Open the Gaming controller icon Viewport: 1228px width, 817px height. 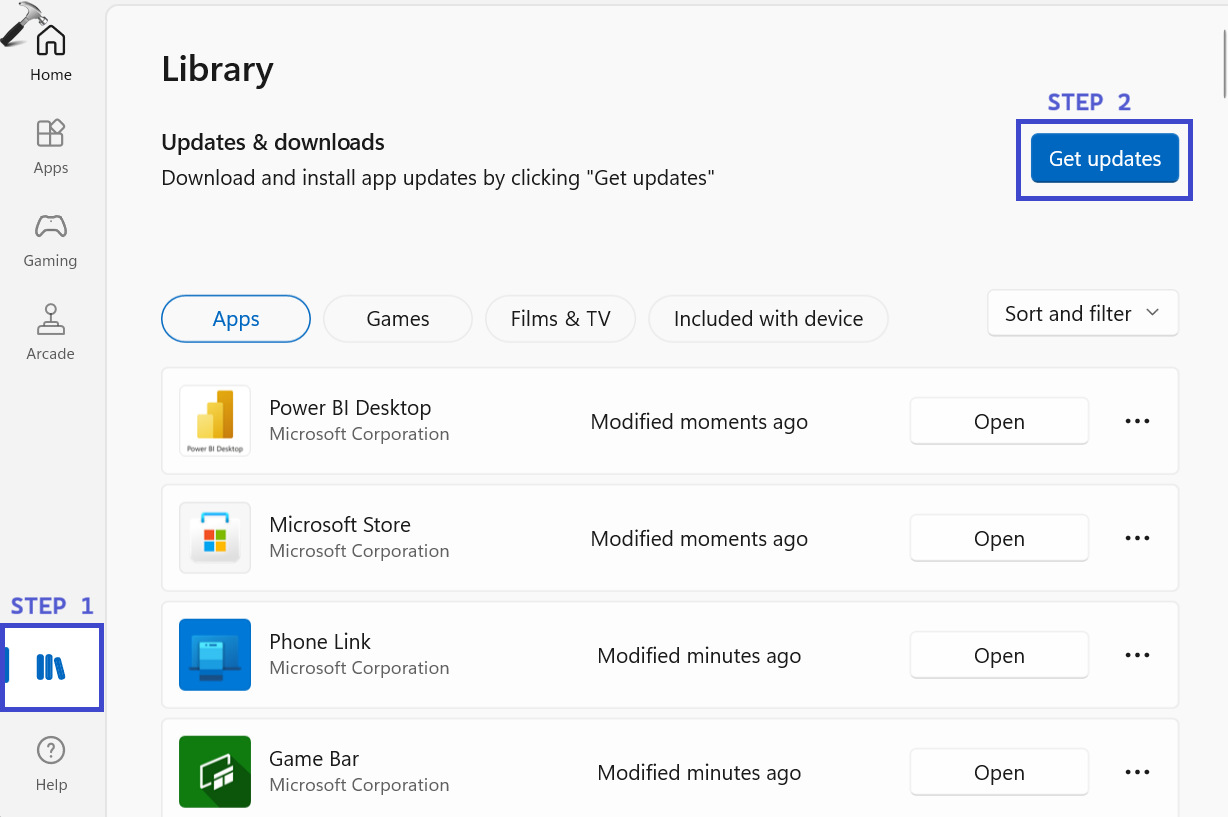(x=50, y=226)
